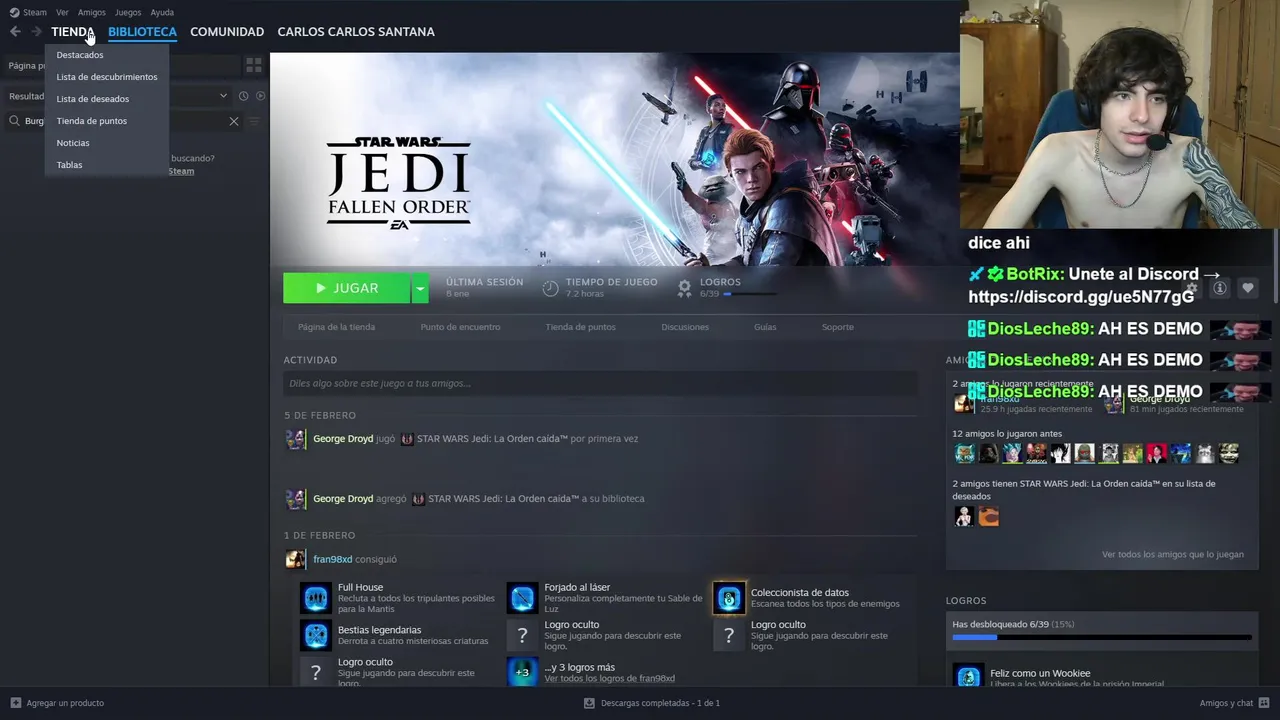Screen dimensions: 1280x720
Task: Open the Guías tab
Action: tap(765, 327)
